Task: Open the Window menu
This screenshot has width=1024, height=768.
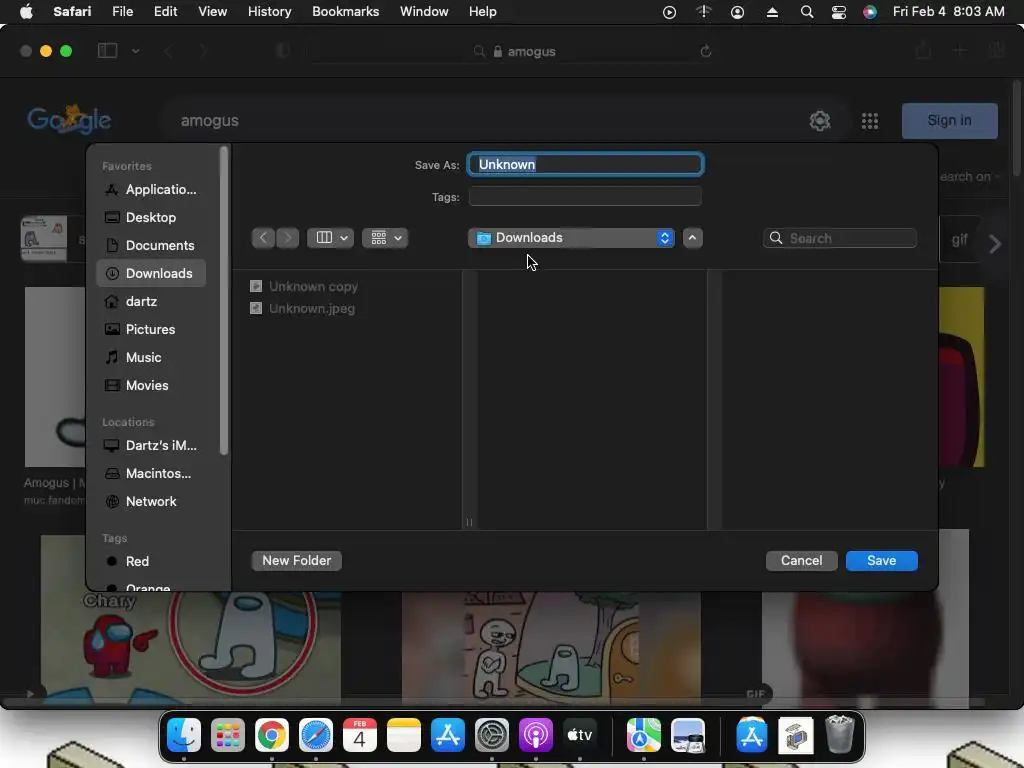Action: pyautogui.click(x=424, y=12)
